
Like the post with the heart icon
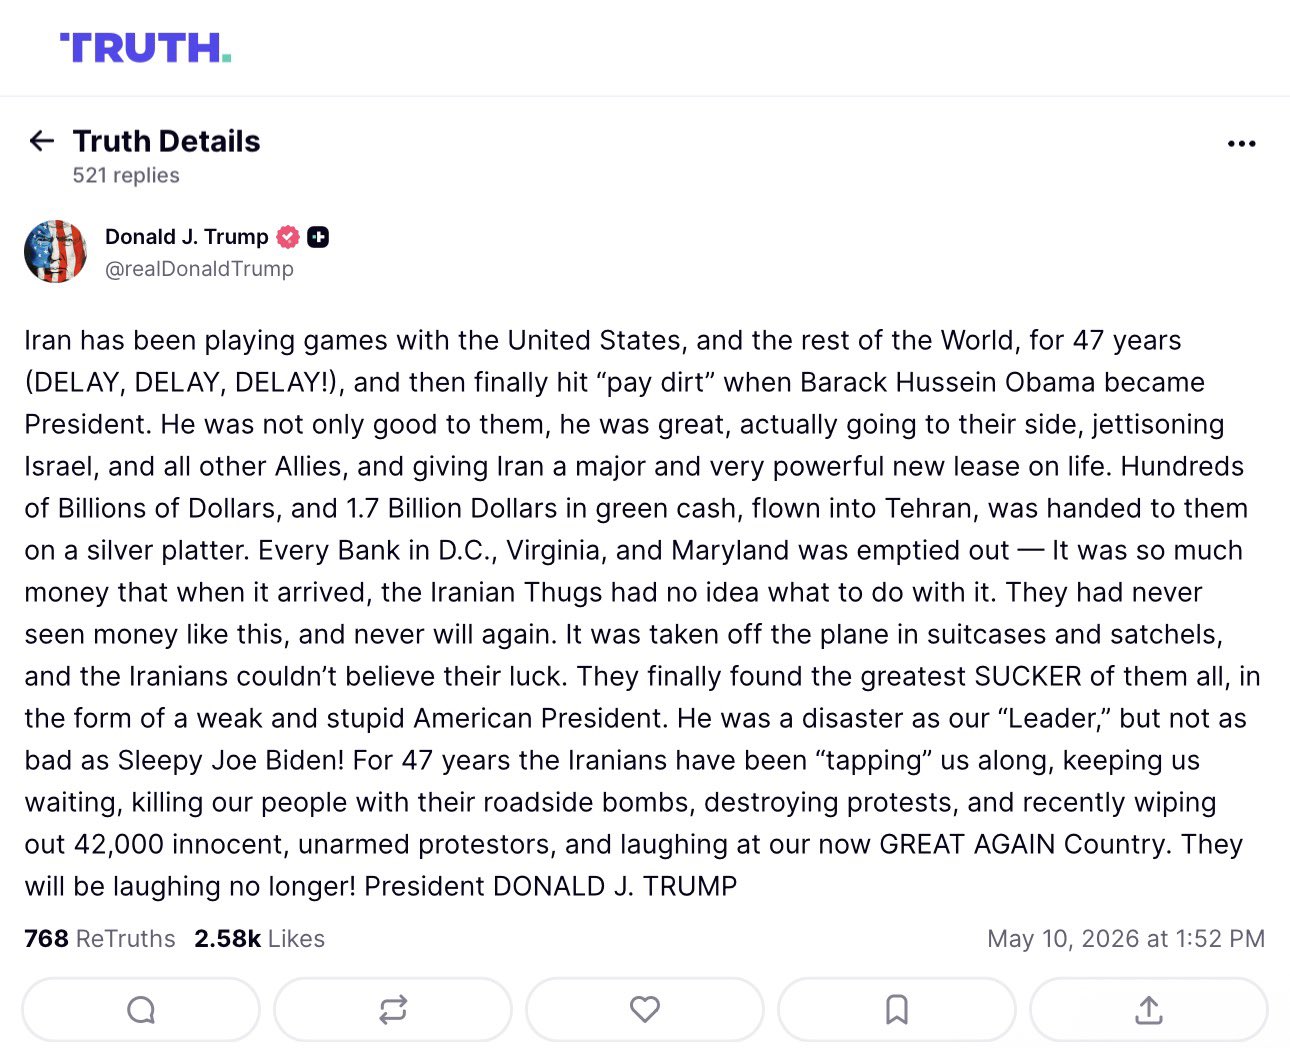click(645, 1010)
